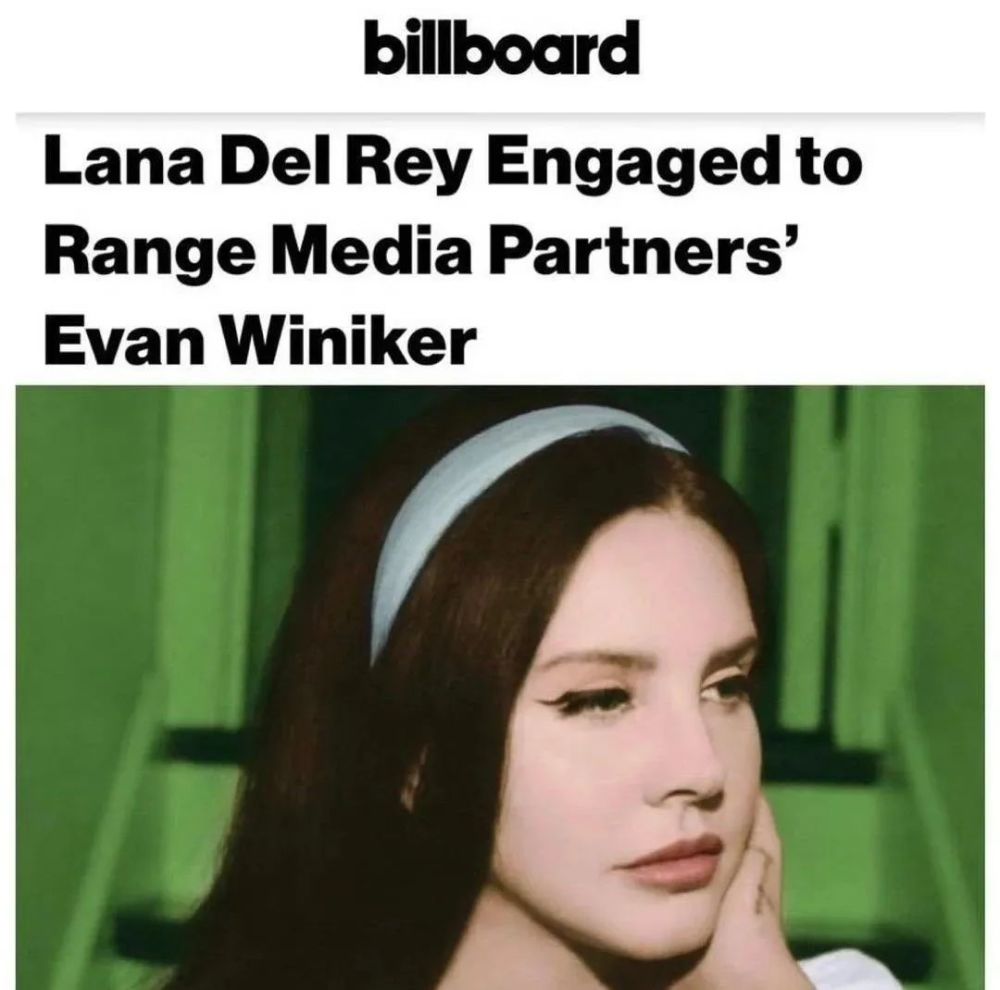This screenshot has height=990, width=1000.
Task: Open the article photo of the woman
Action: coord(500,687)
